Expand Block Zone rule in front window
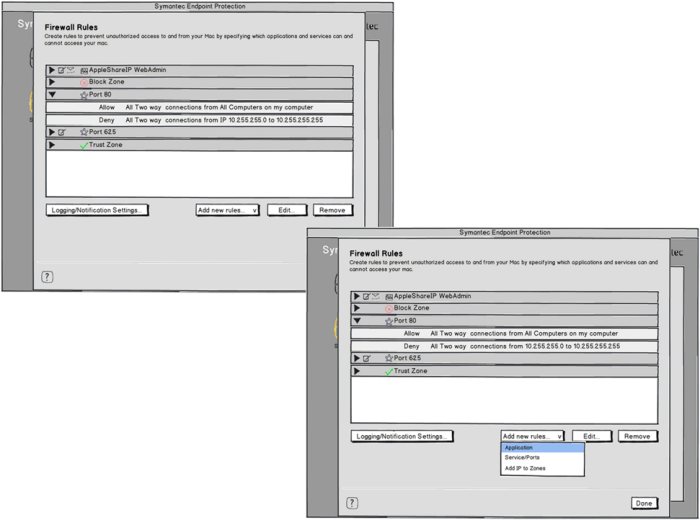Viewport: 700px width, 520px height. (x=357, y=308)
